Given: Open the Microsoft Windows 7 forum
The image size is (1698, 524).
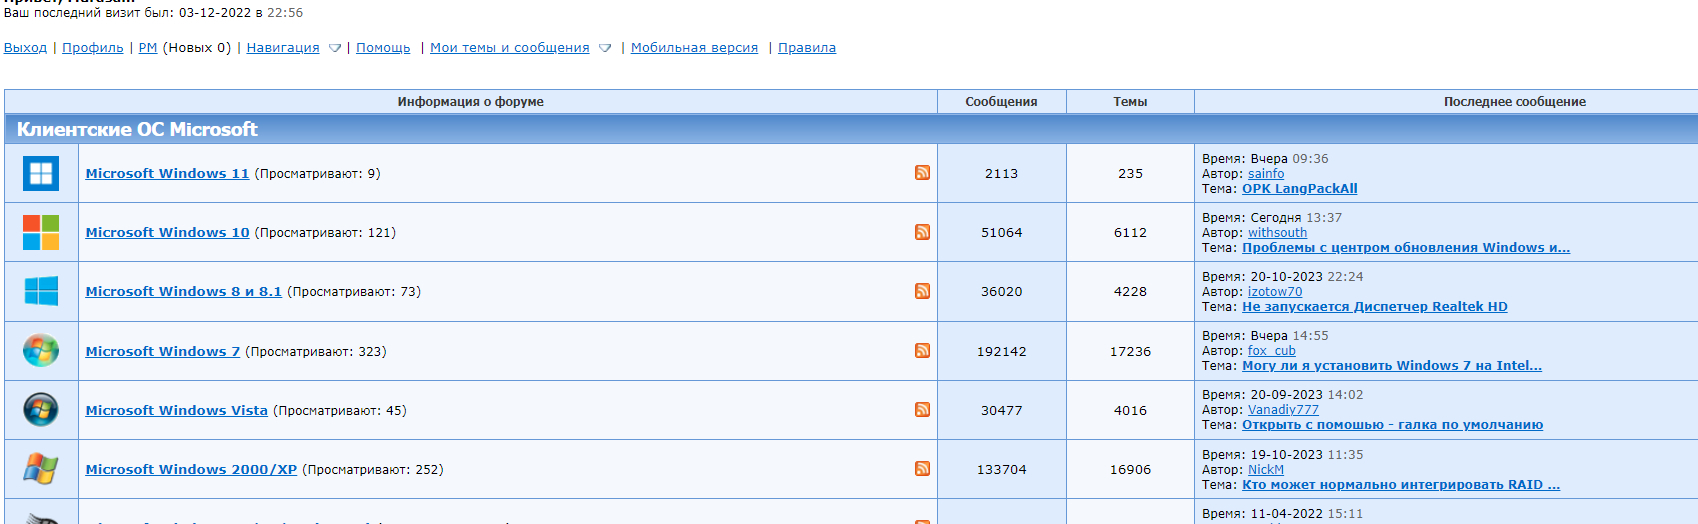Looking at the screenshot, I should (x=163, y=351).
